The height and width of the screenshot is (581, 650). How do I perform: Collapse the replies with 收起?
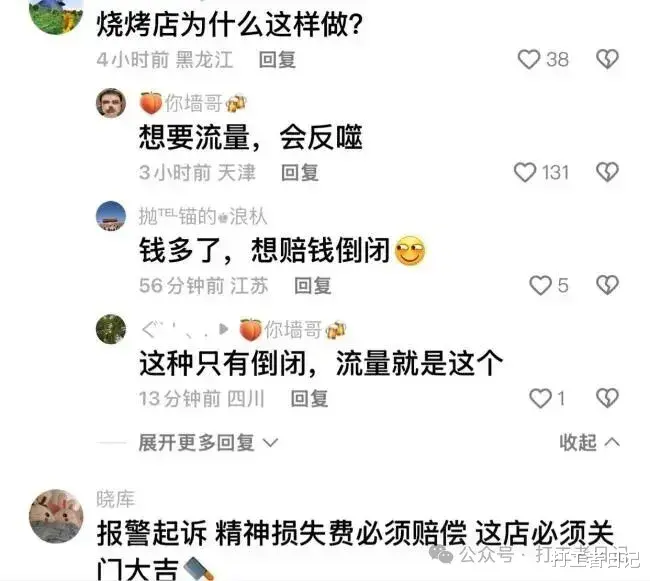pyautogui.click(x=589, y=443)
